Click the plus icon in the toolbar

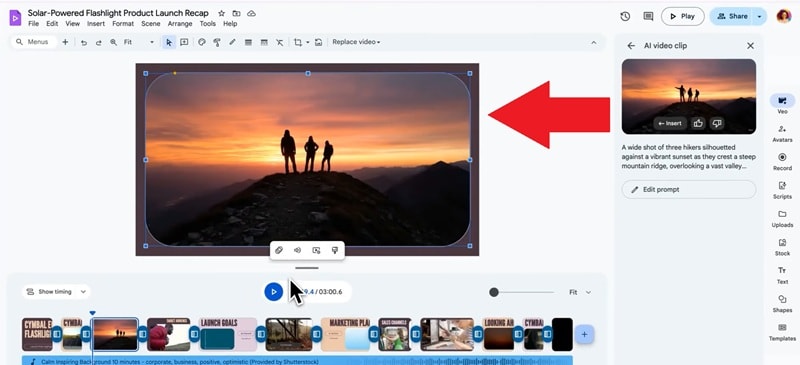coord(65,42)
